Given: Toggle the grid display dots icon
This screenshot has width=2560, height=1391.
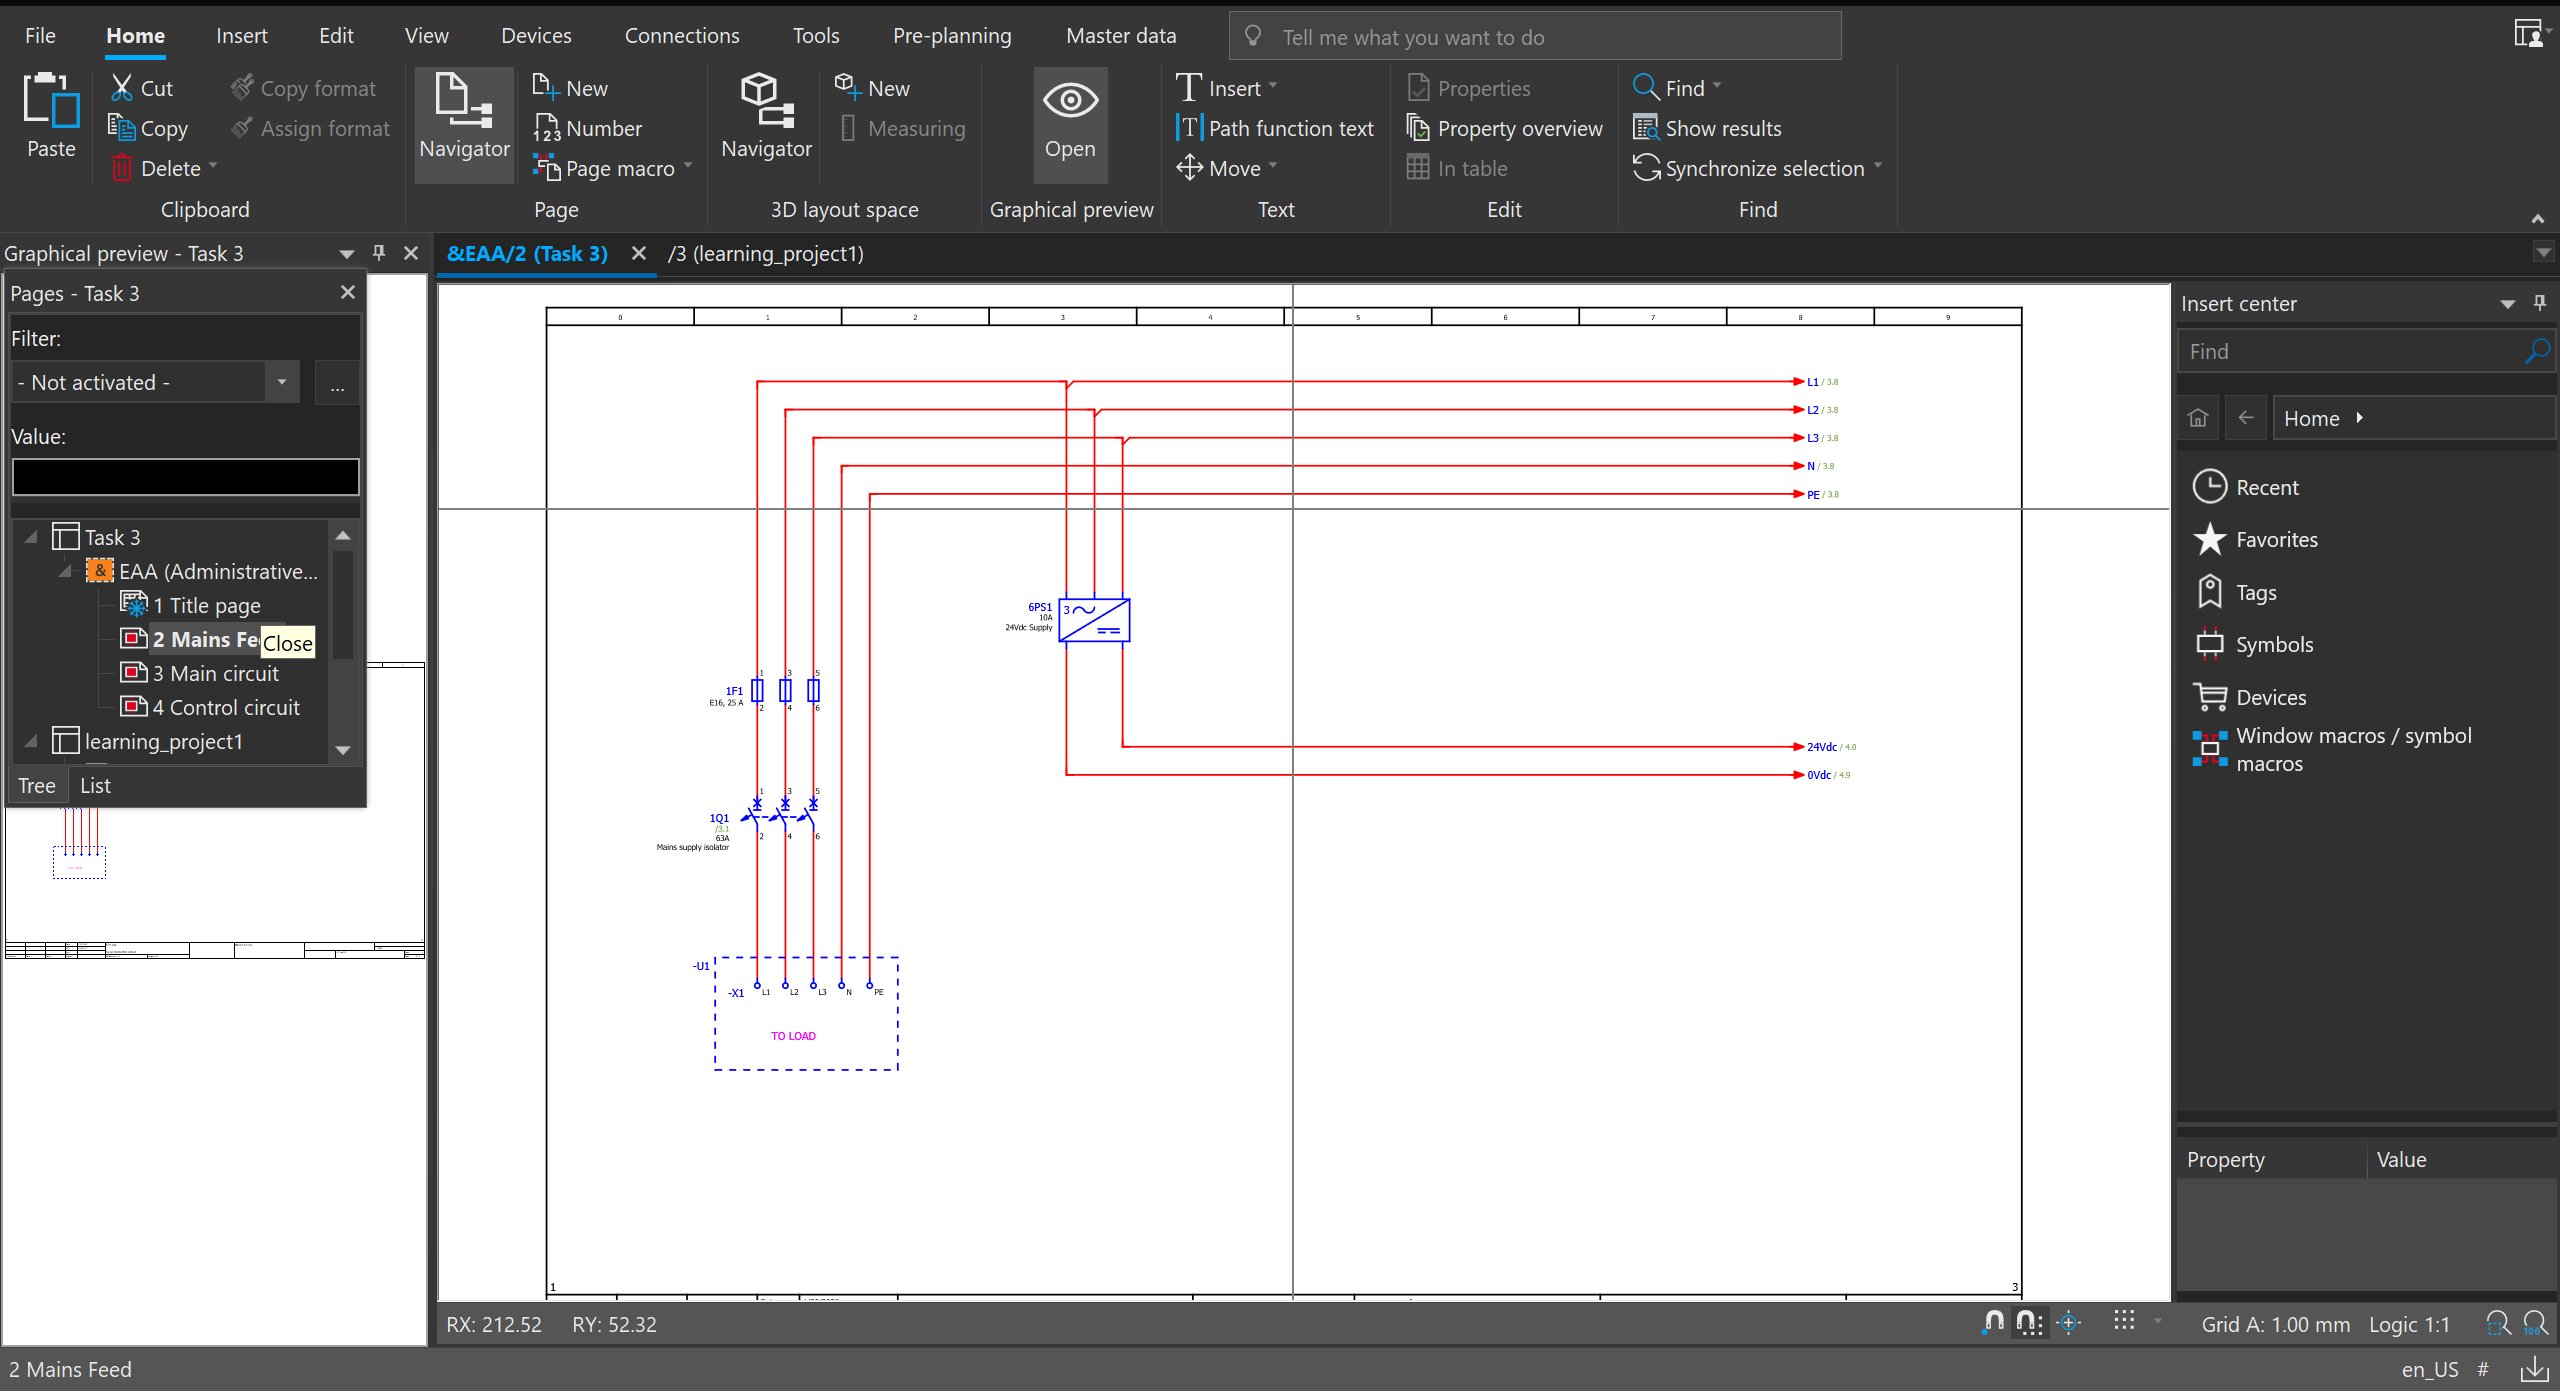Looking at the screenshot, I should (2124, 1321).
